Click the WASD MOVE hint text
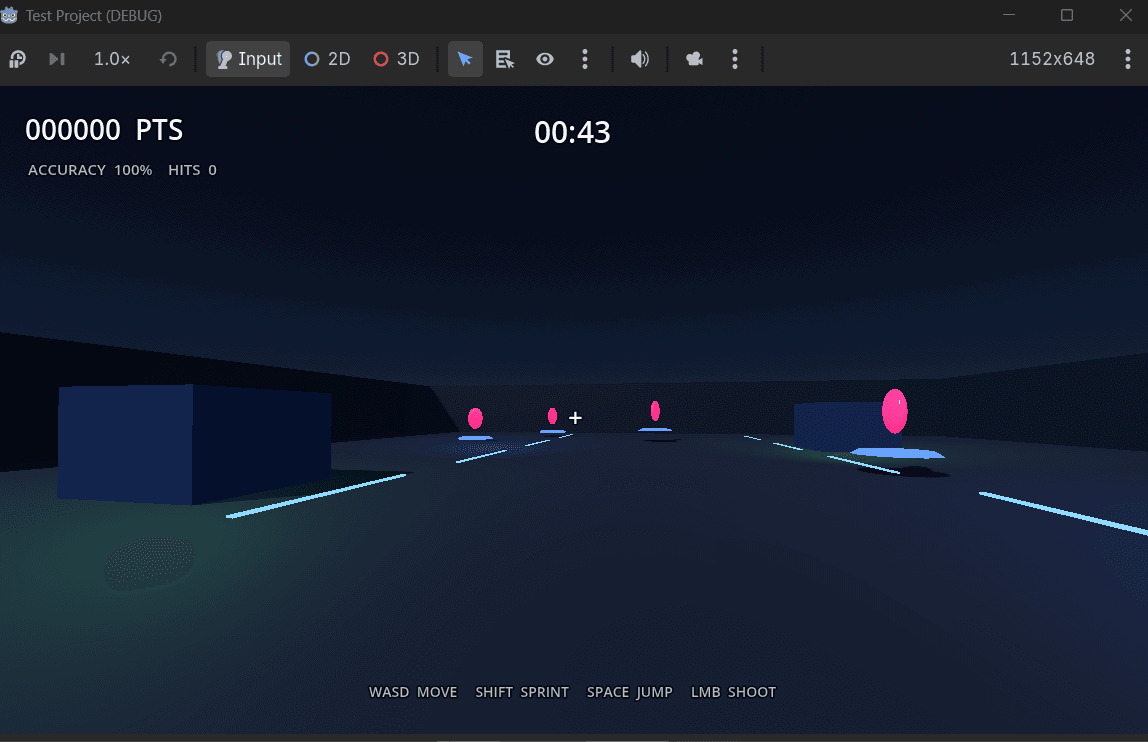The height and width of the screenshot is (742, 1148). coord(413,692)
